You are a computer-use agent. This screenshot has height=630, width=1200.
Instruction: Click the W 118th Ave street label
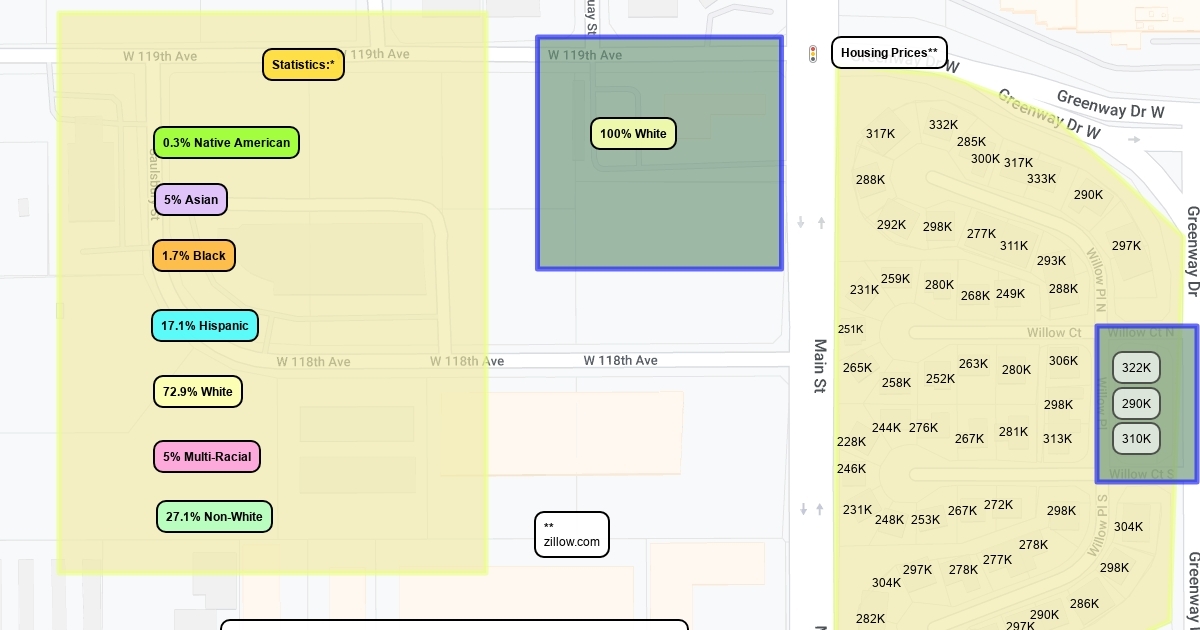point(621,360)
